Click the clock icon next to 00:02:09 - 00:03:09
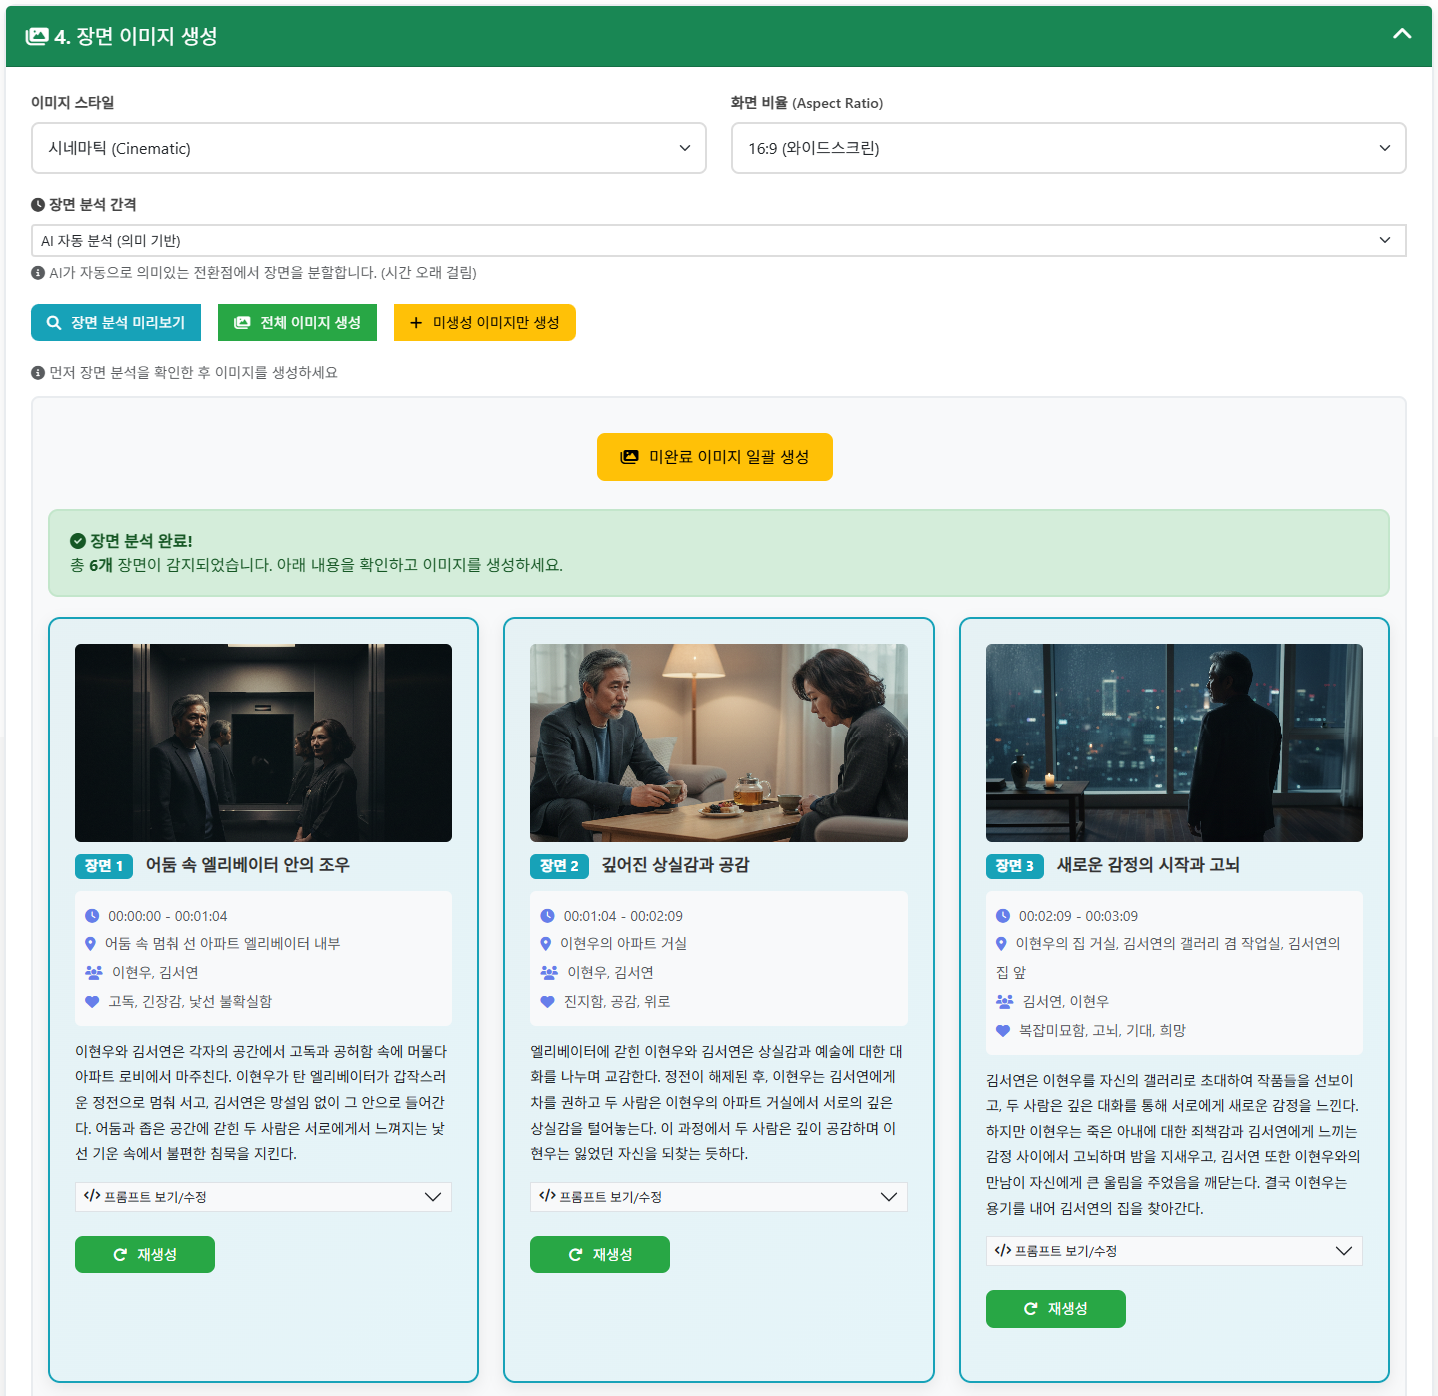1438x1396 pixels. [1003, 916]
